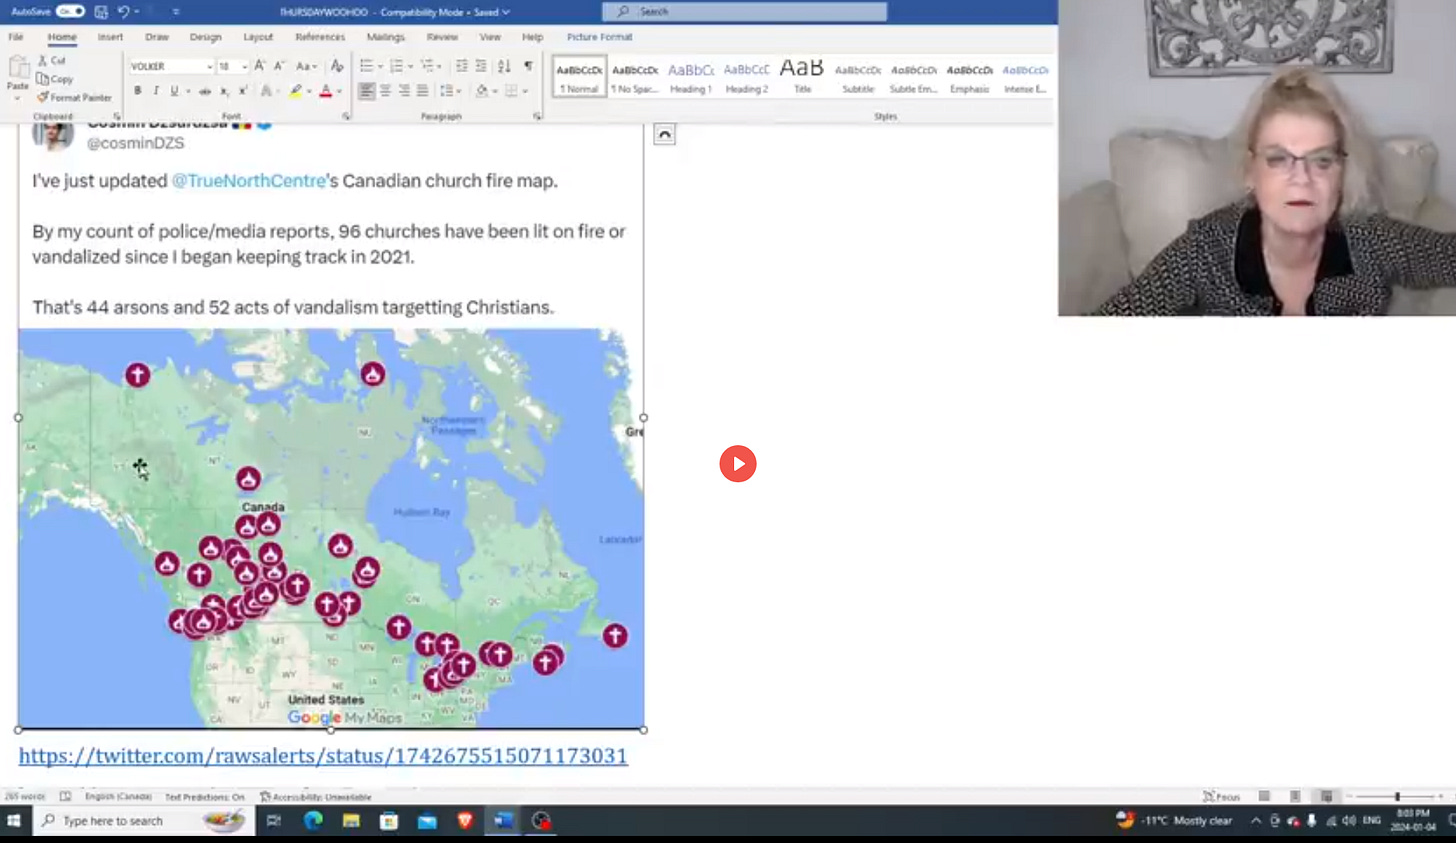Screen dimensions: 1456x843
Task: Switch to the Insert tab
Action: tap(110, 37)
